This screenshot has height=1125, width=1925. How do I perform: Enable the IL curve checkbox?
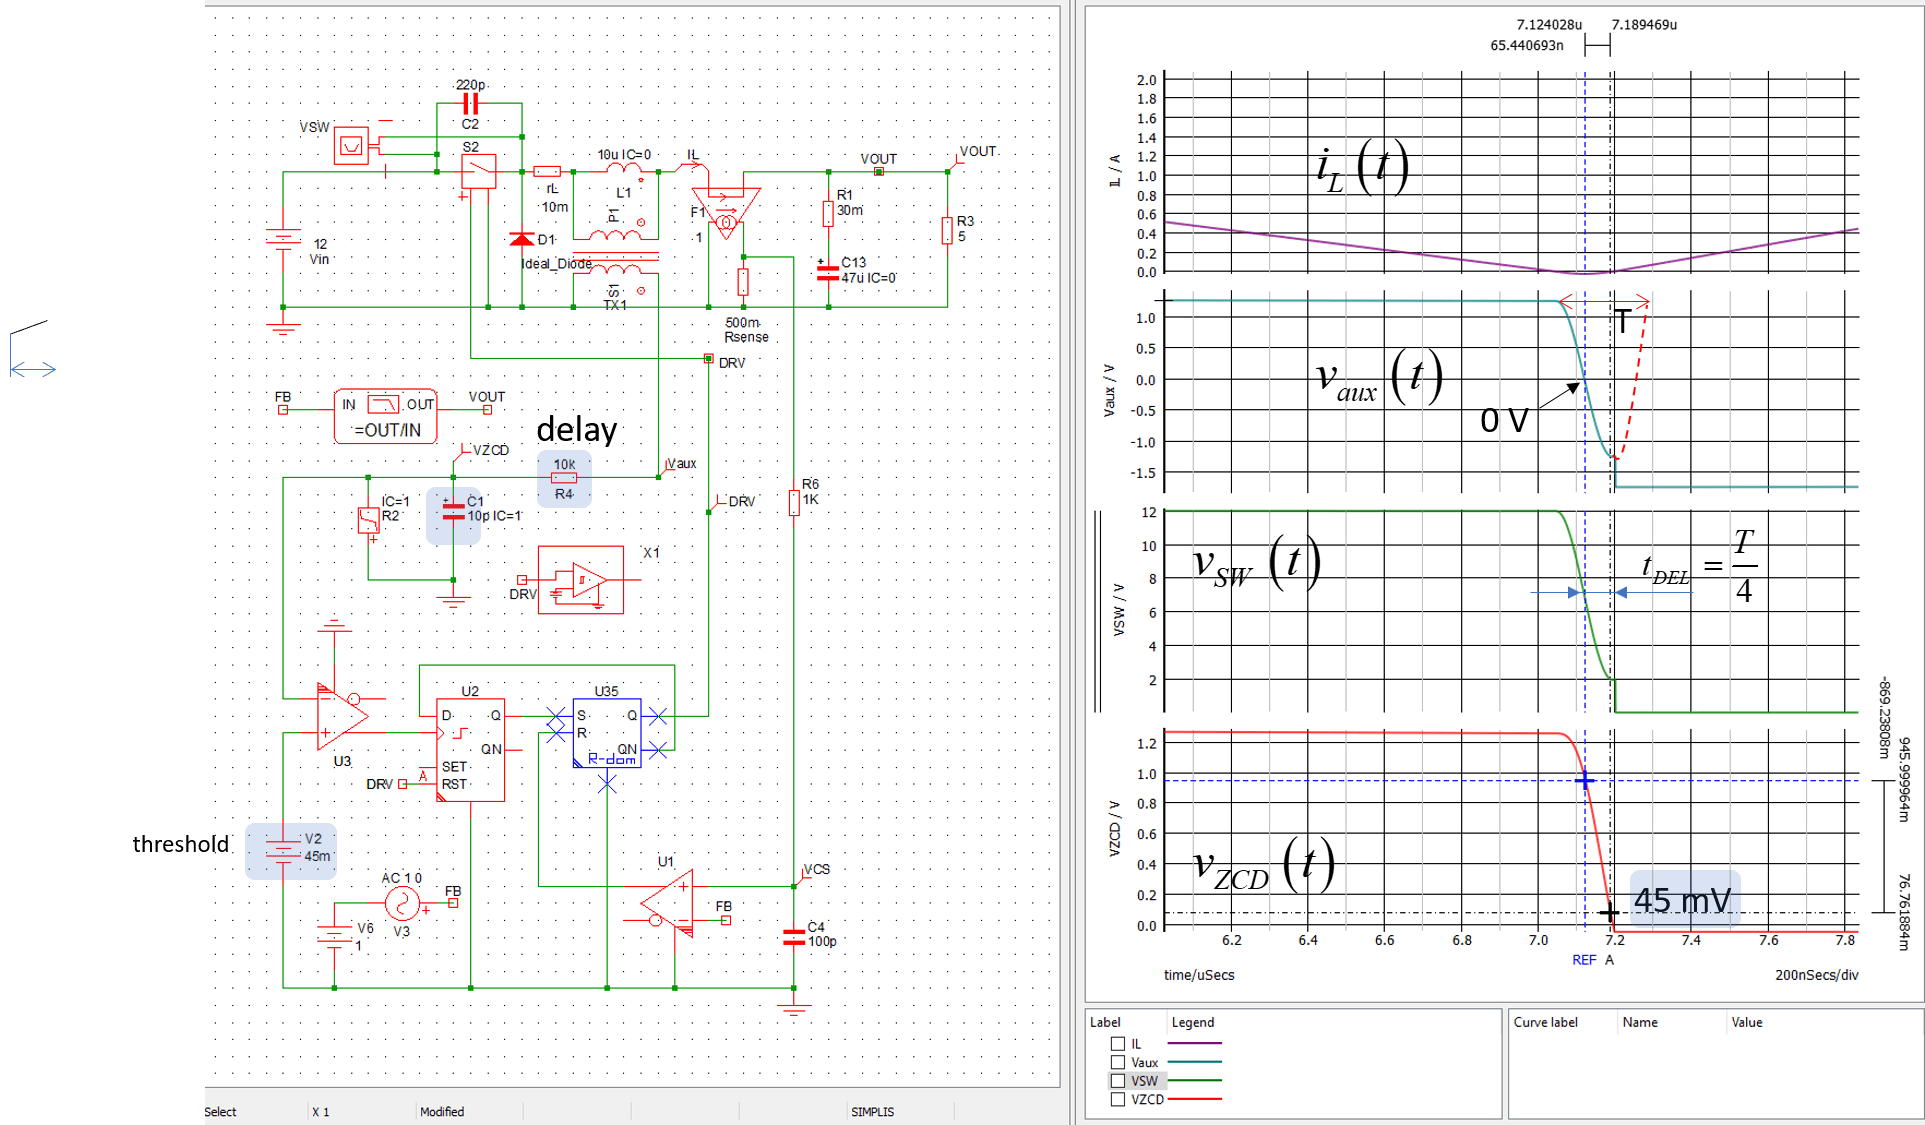1117,1042
